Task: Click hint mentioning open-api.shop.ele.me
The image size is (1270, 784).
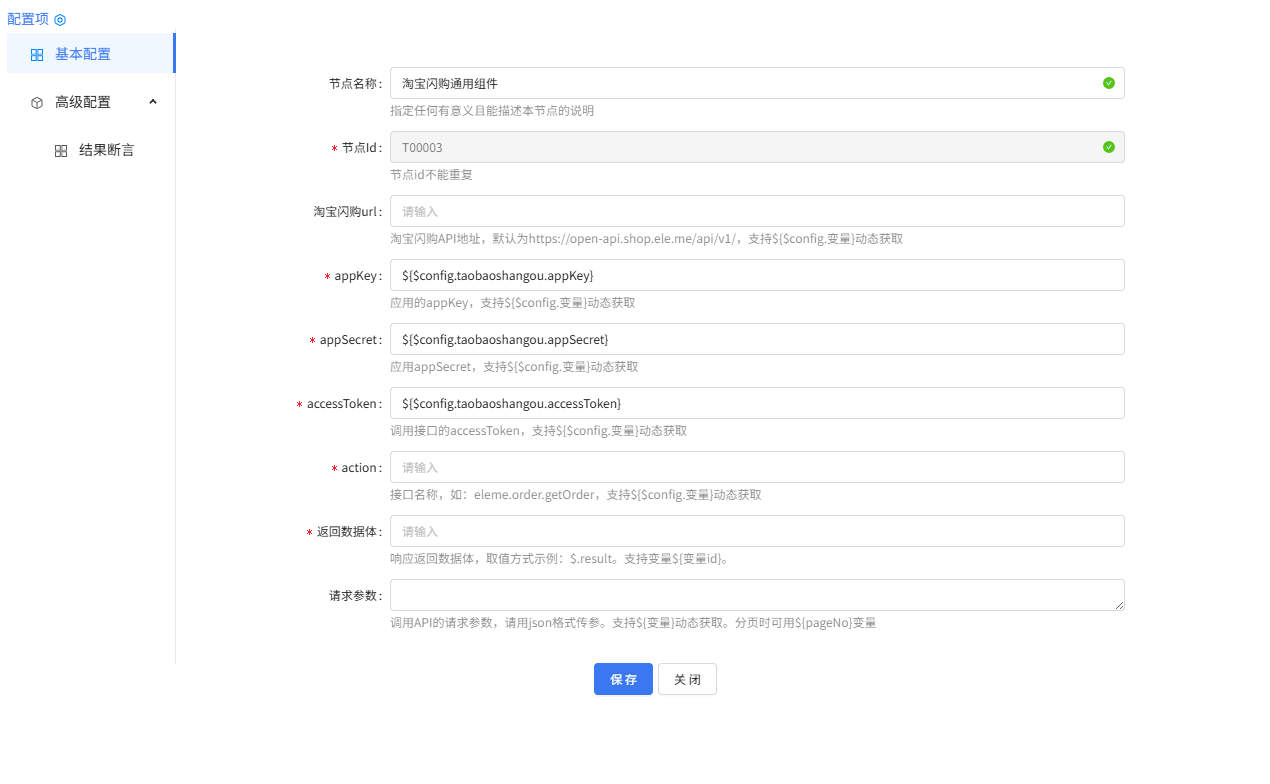Action: [646, 239]
